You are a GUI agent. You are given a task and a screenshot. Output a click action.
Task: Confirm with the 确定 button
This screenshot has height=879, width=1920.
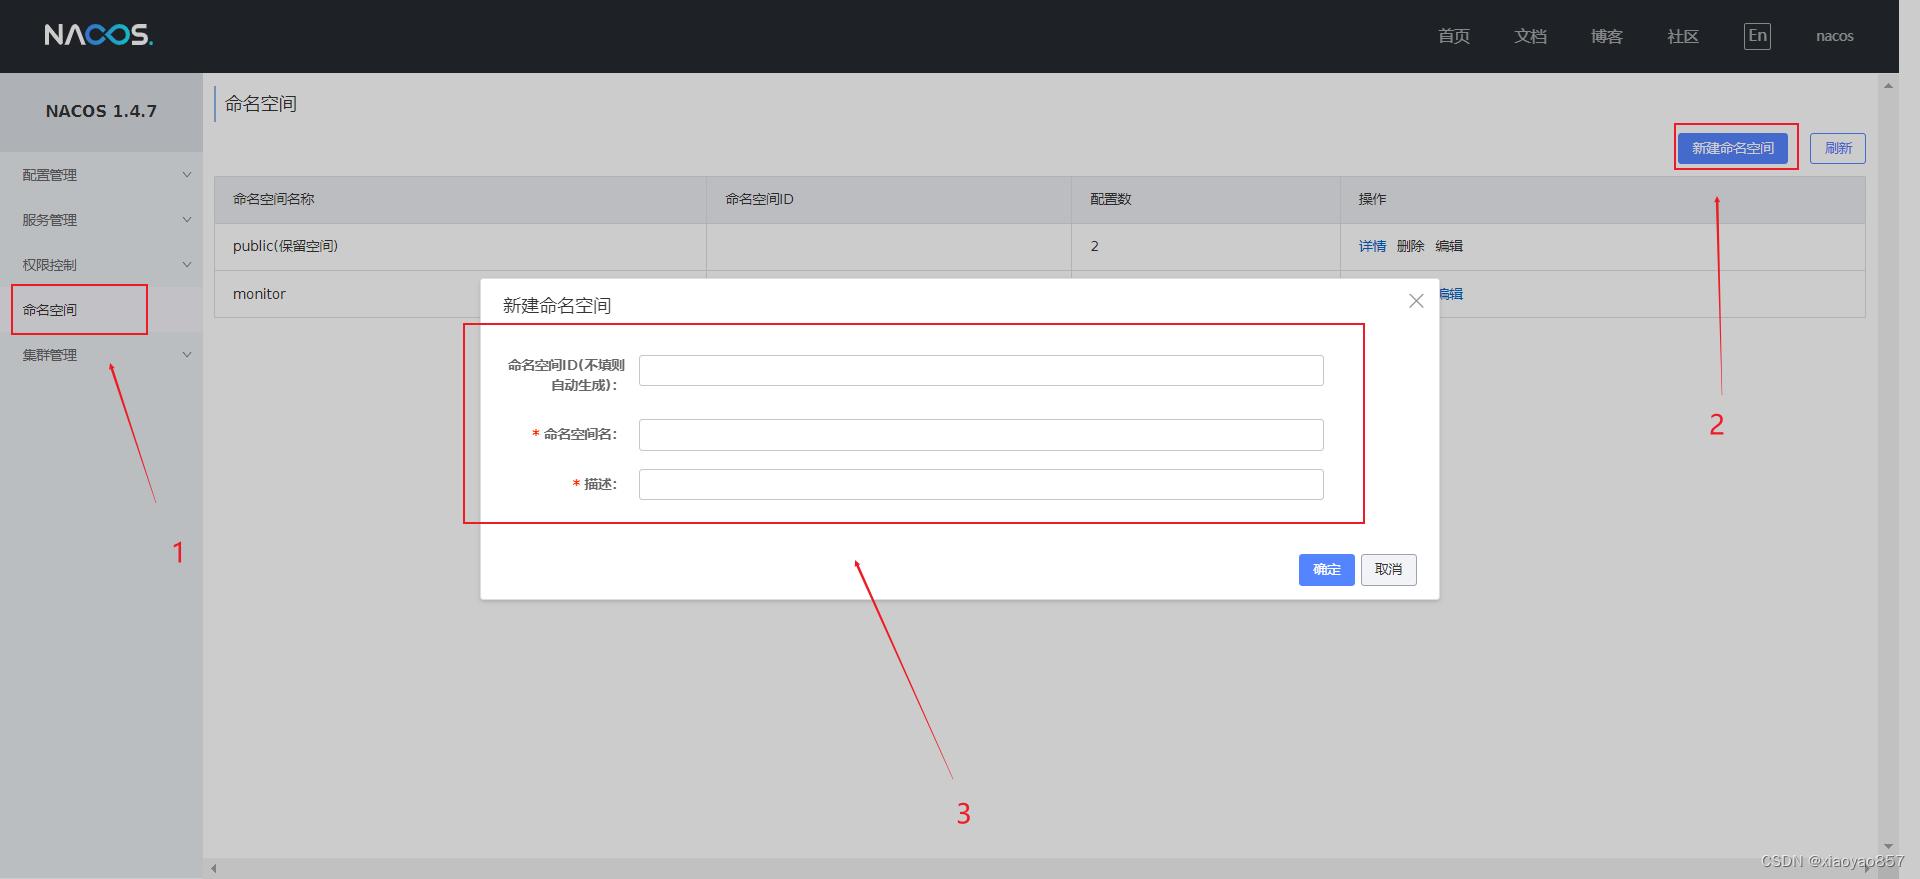(1327, 570)
